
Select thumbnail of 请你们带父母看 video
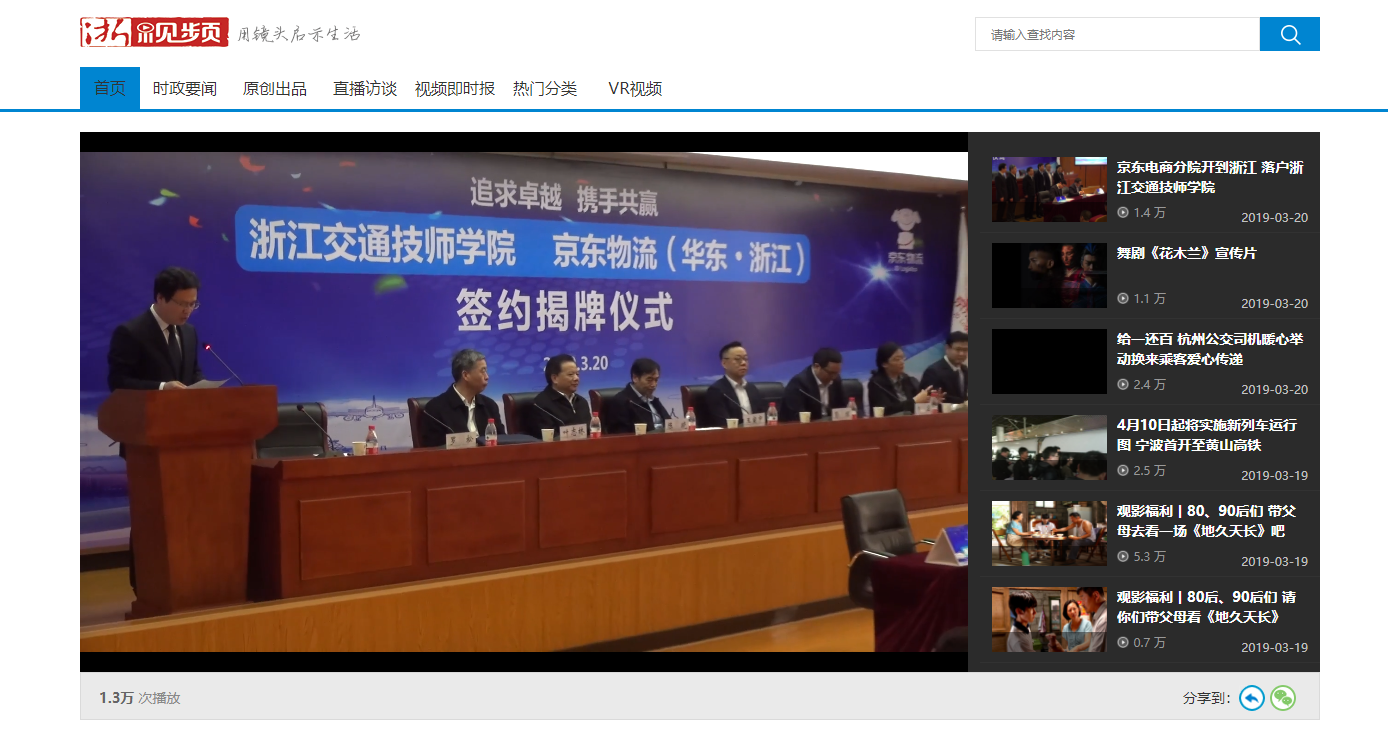[1049, 619]
